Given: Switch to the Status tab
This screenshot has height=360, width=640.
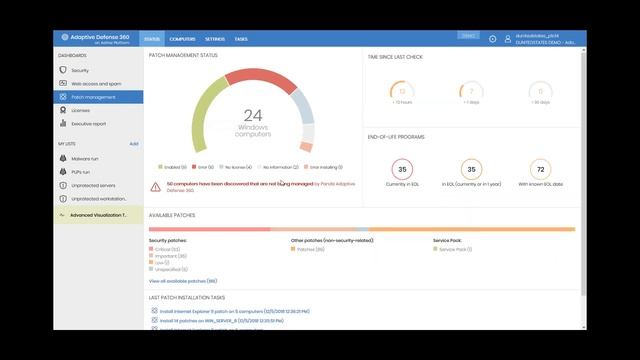Looking at the screenshot, I should click(x=152, y=39).
